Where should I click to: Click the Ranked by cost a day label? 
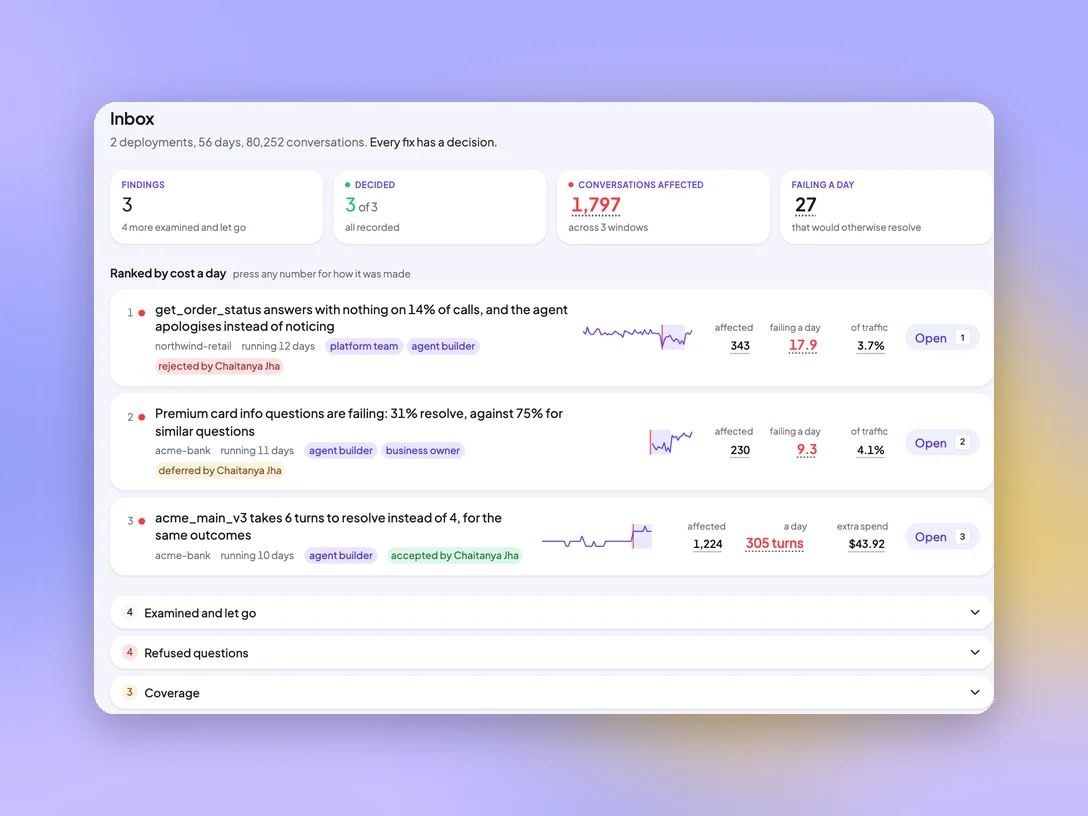click(168, 273)
